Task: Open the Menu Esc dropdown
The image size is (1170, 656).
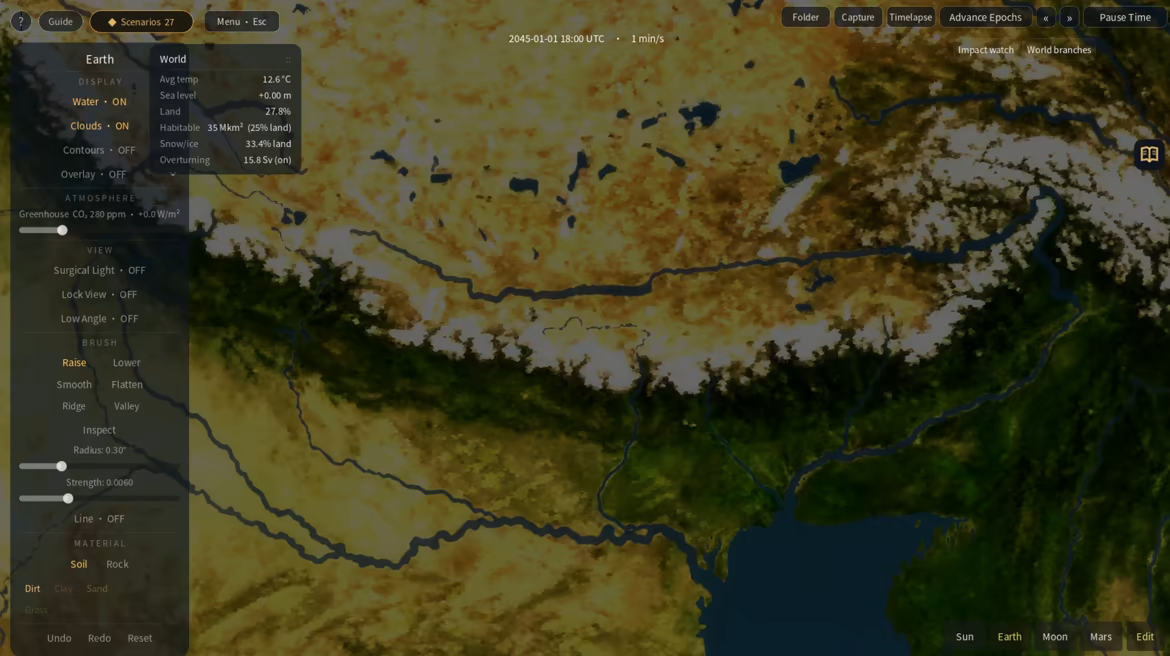Action: pyautogui.click(x=242, y=22)
